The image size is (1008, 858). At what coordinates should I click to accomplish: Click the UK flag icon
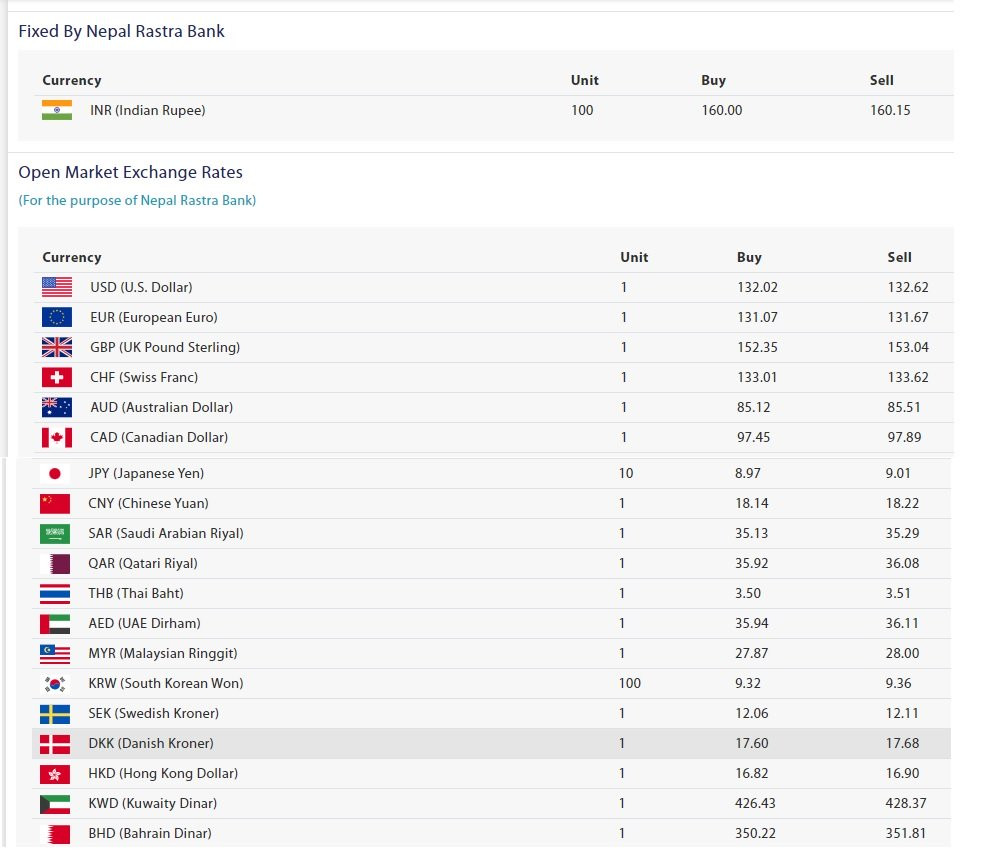tap(57, 347)
